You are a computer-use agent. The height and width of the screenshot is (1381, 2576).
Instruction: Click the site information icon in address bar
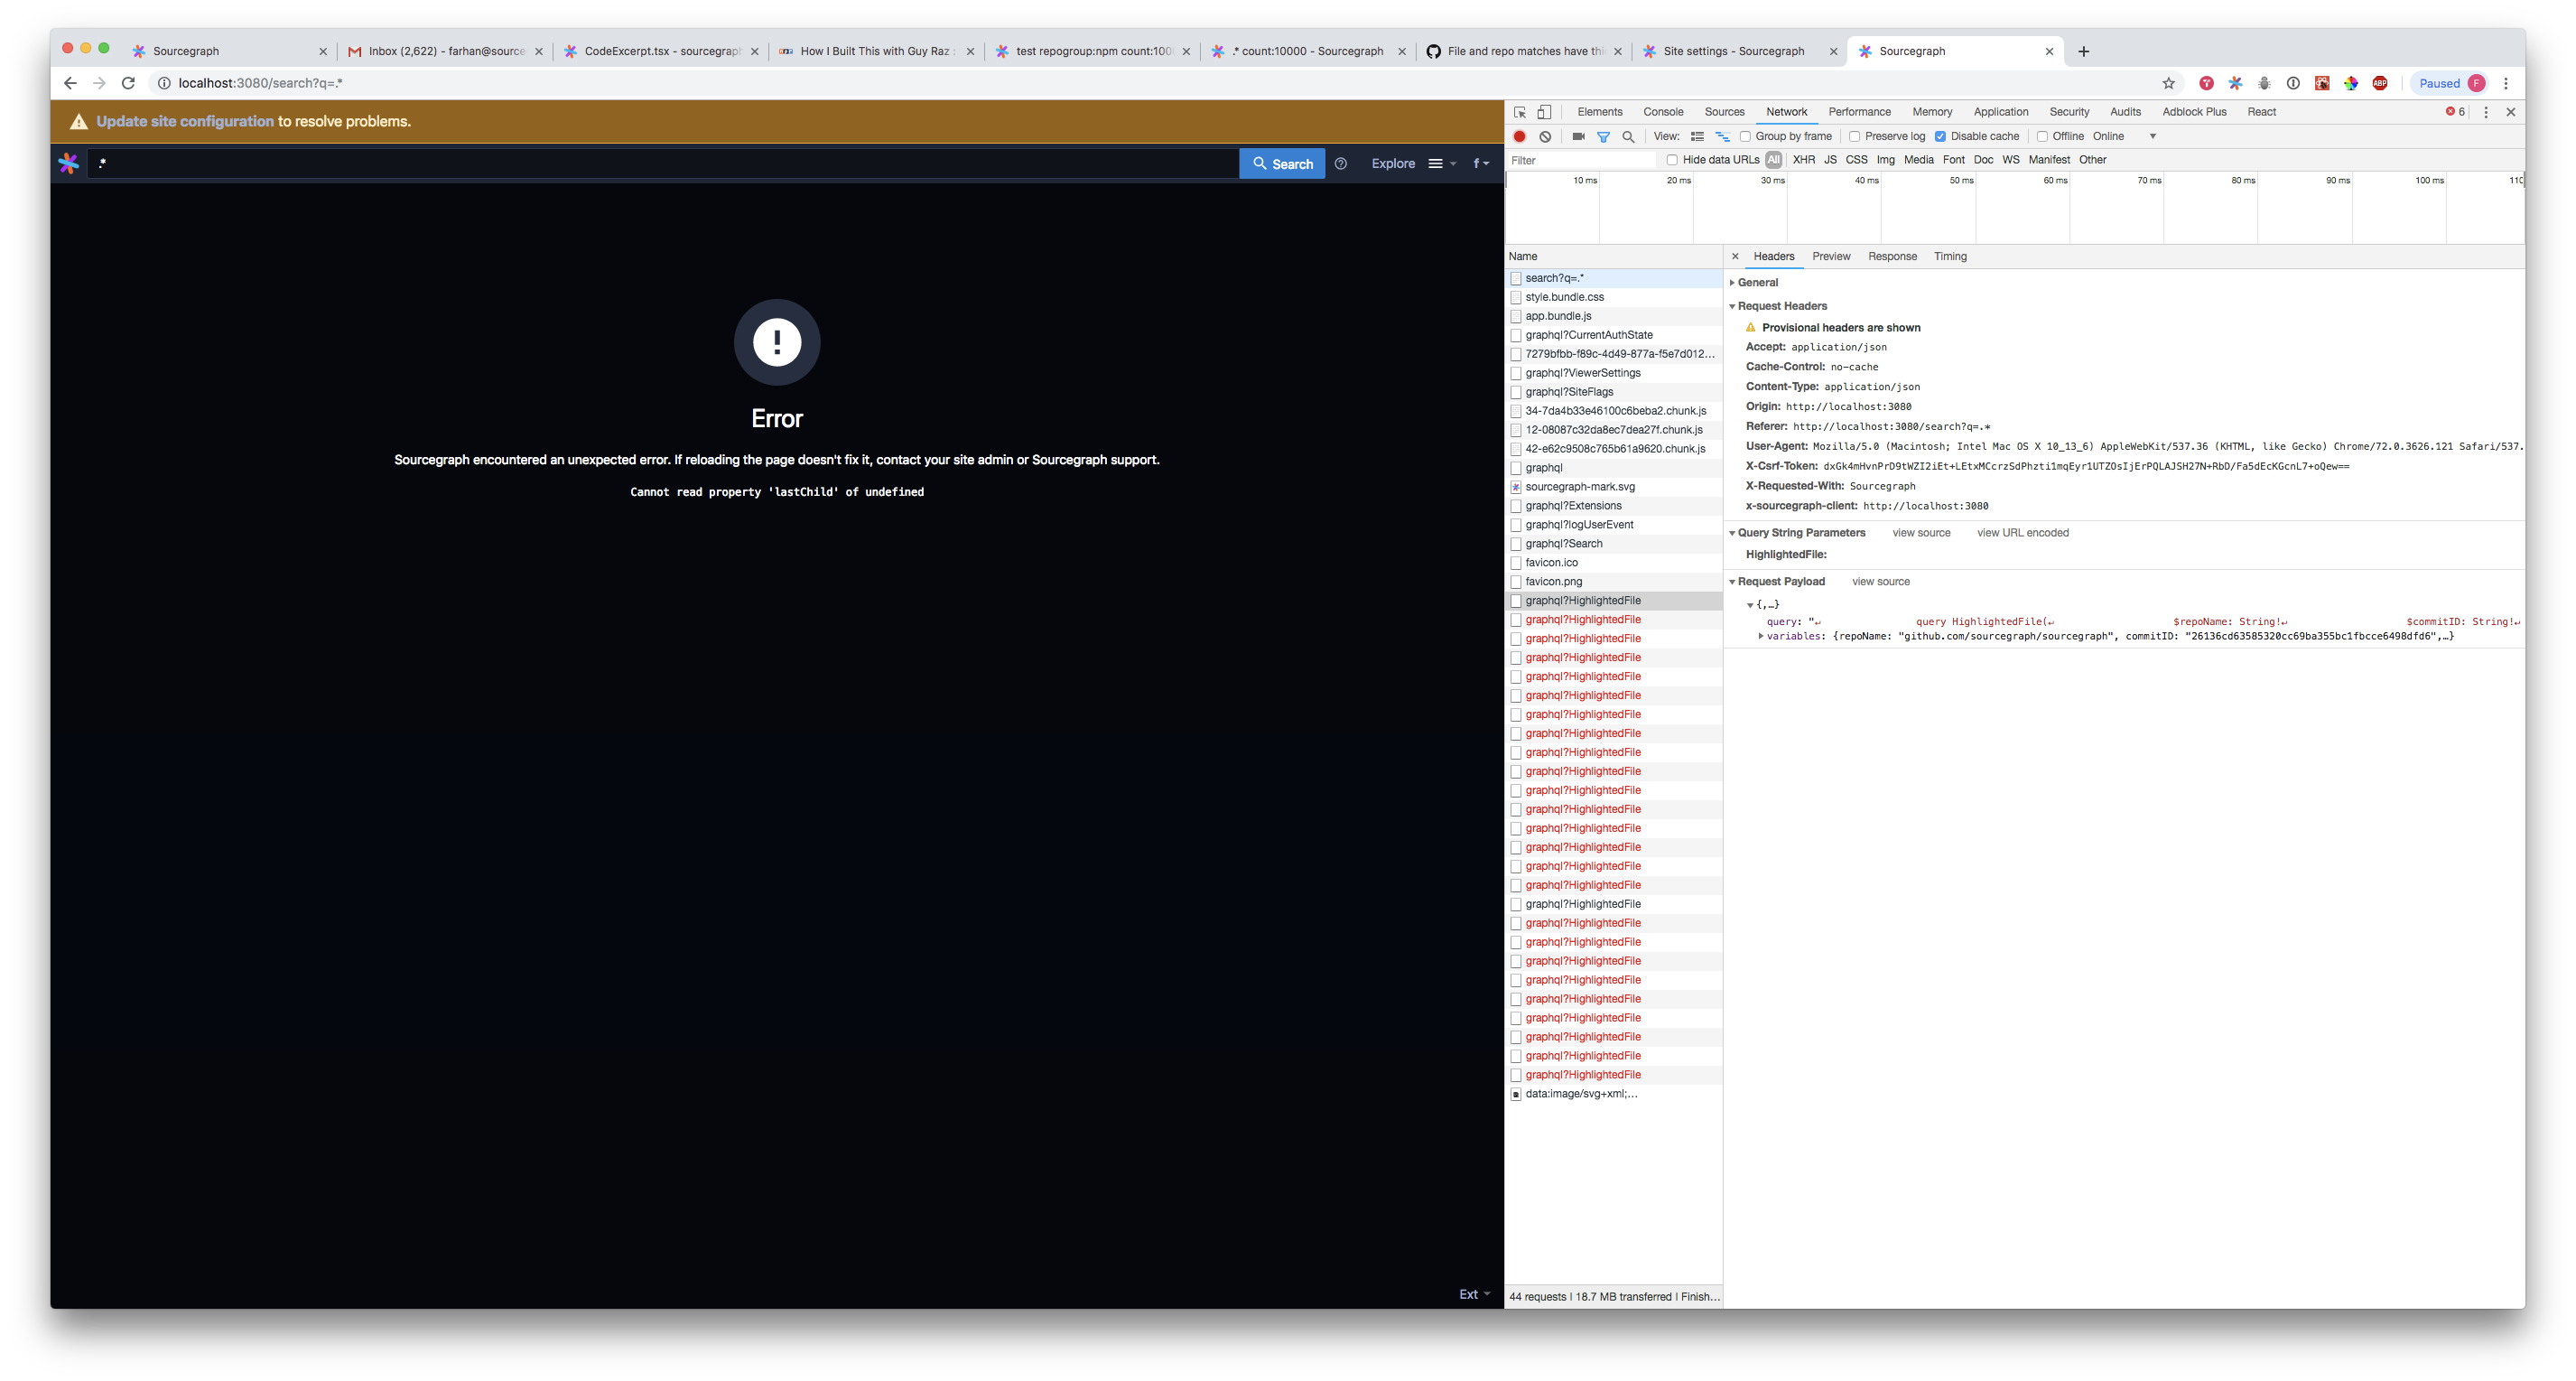click(164, 83)
